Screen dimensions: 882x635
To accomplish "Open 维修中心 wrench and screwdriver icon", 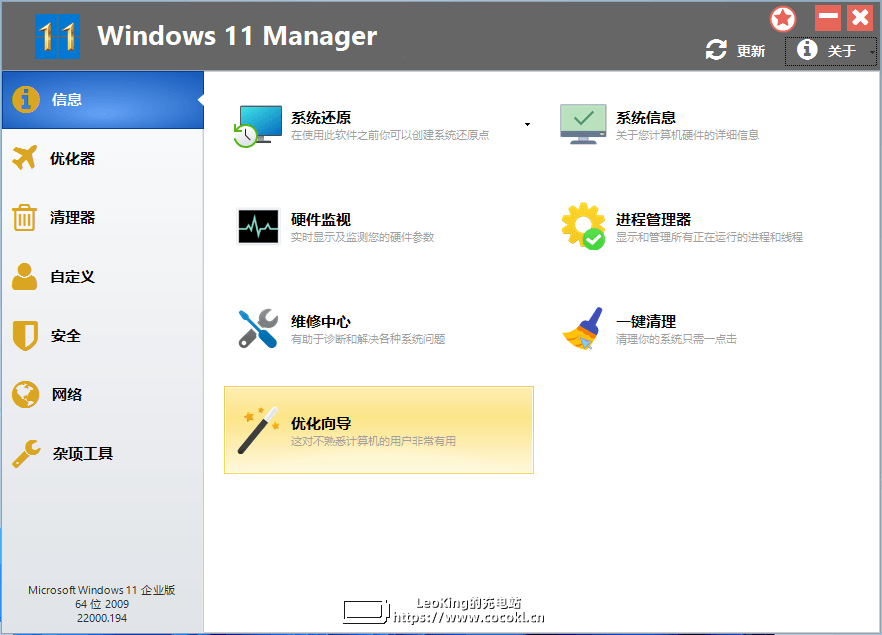I will click(258, 328).
